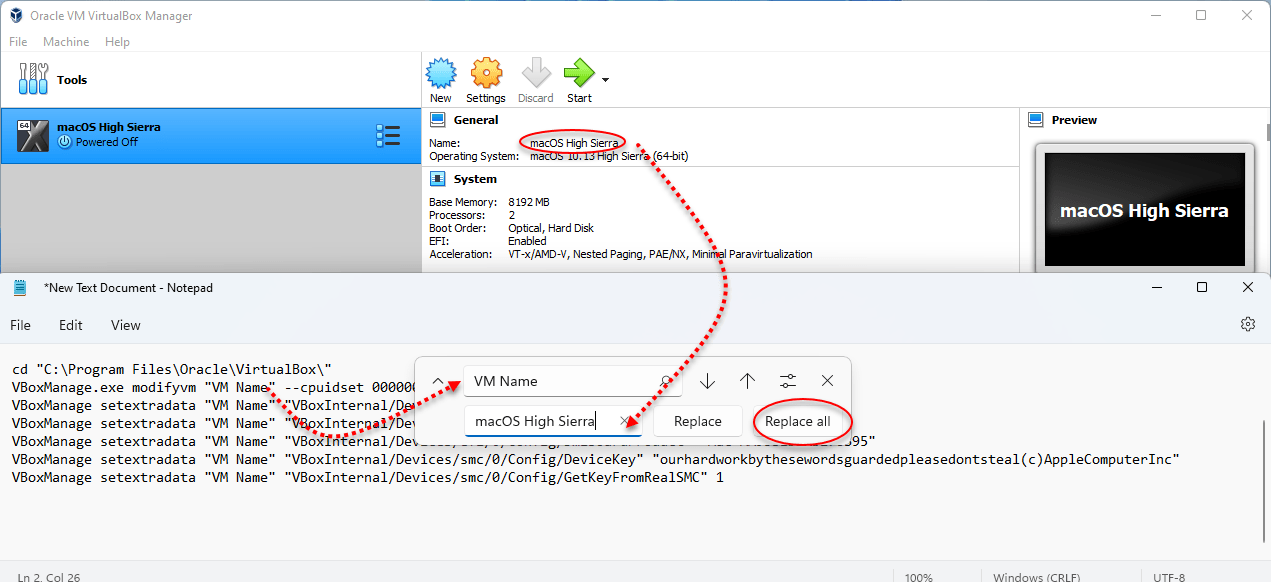Click the Base Memory value 8192 MB

pyautogui.click(x=529, y=202)
